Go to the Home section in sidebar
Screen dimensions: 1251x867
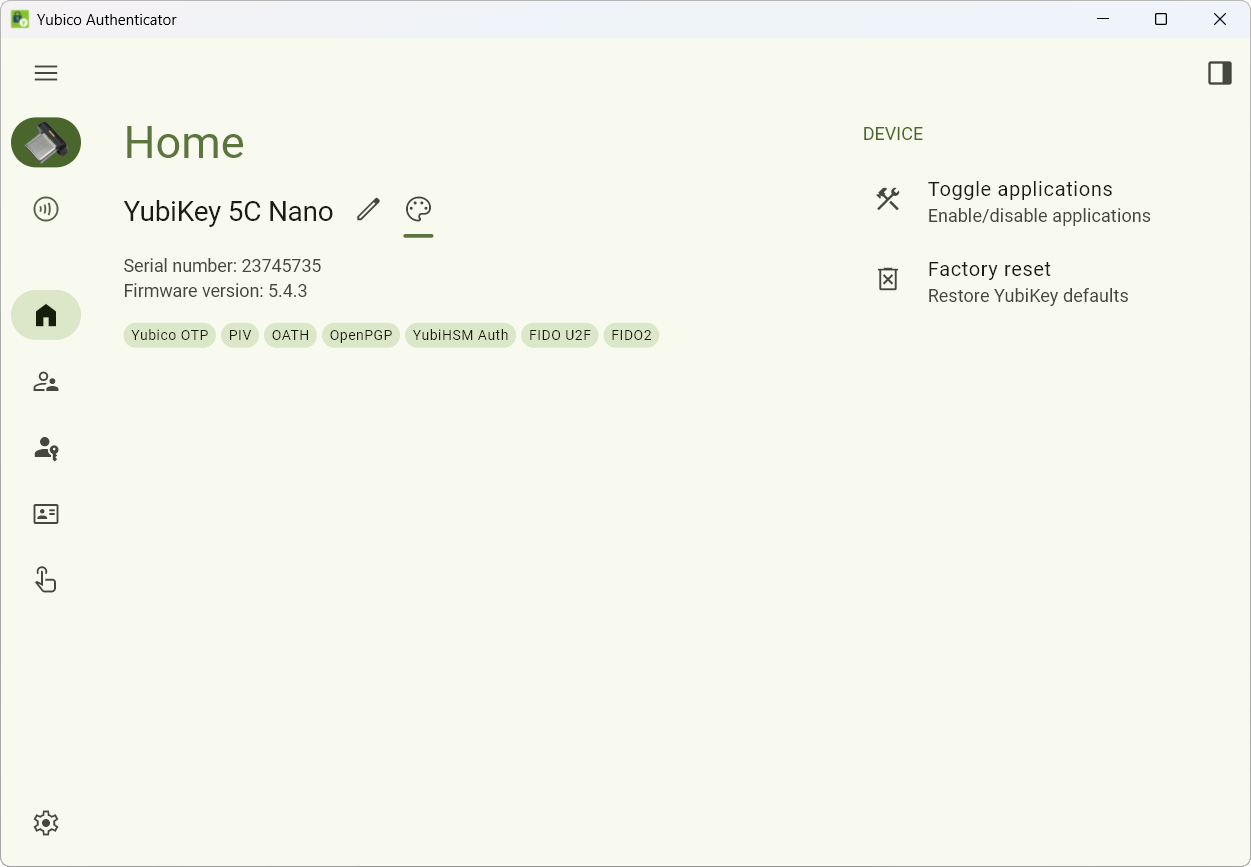coord(46,315)
